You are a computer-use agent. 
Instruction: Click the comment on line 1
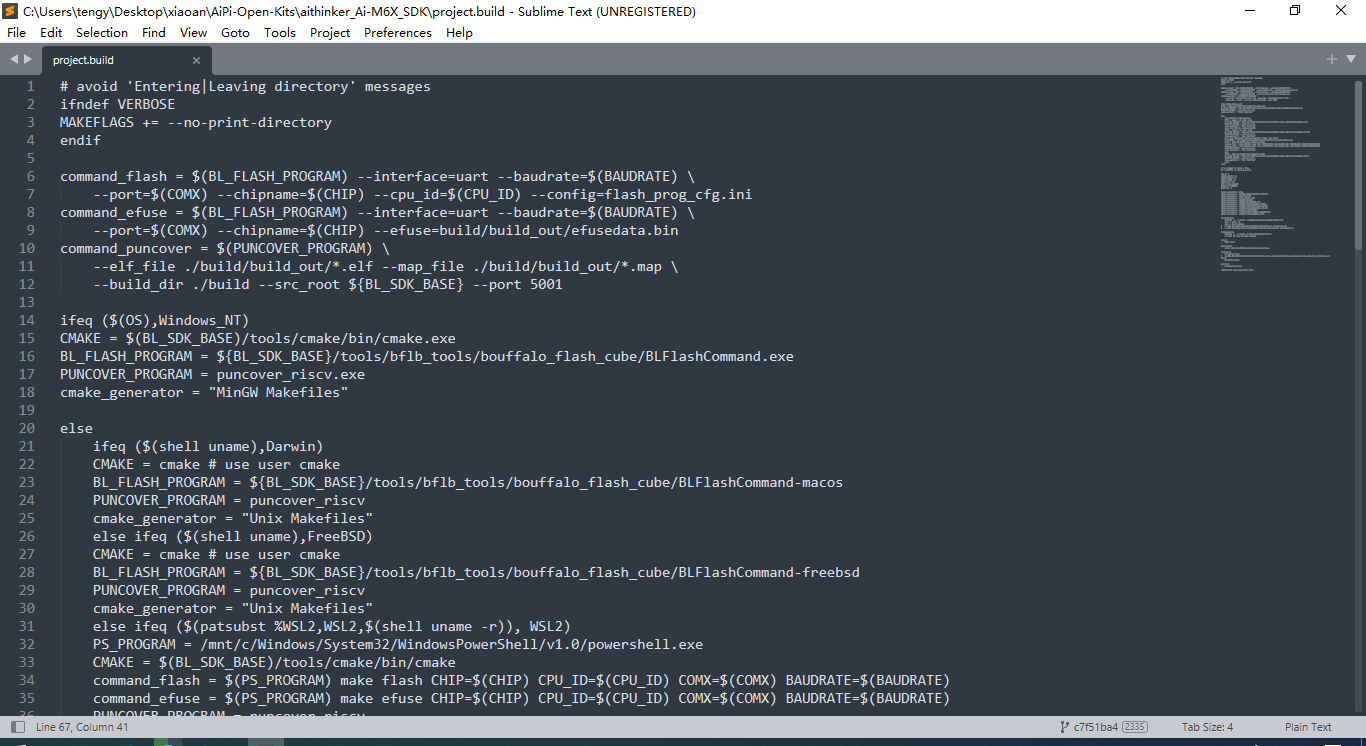(245, 86)
